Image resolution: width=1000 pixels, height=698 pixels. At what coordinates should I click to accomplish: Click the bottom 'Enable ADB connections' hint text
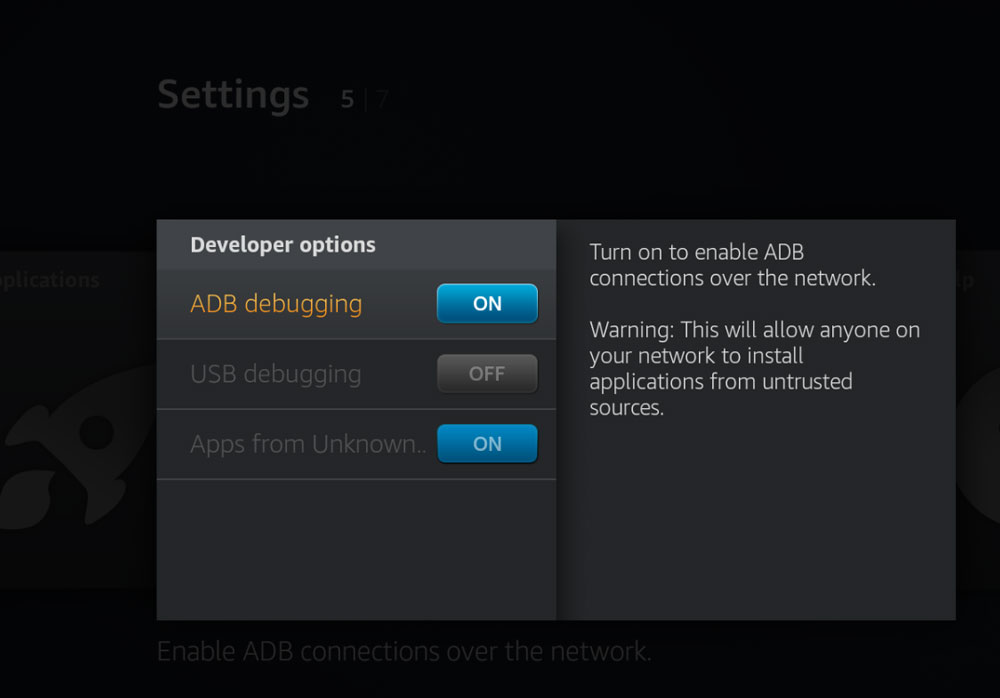(x=404, y=651)
